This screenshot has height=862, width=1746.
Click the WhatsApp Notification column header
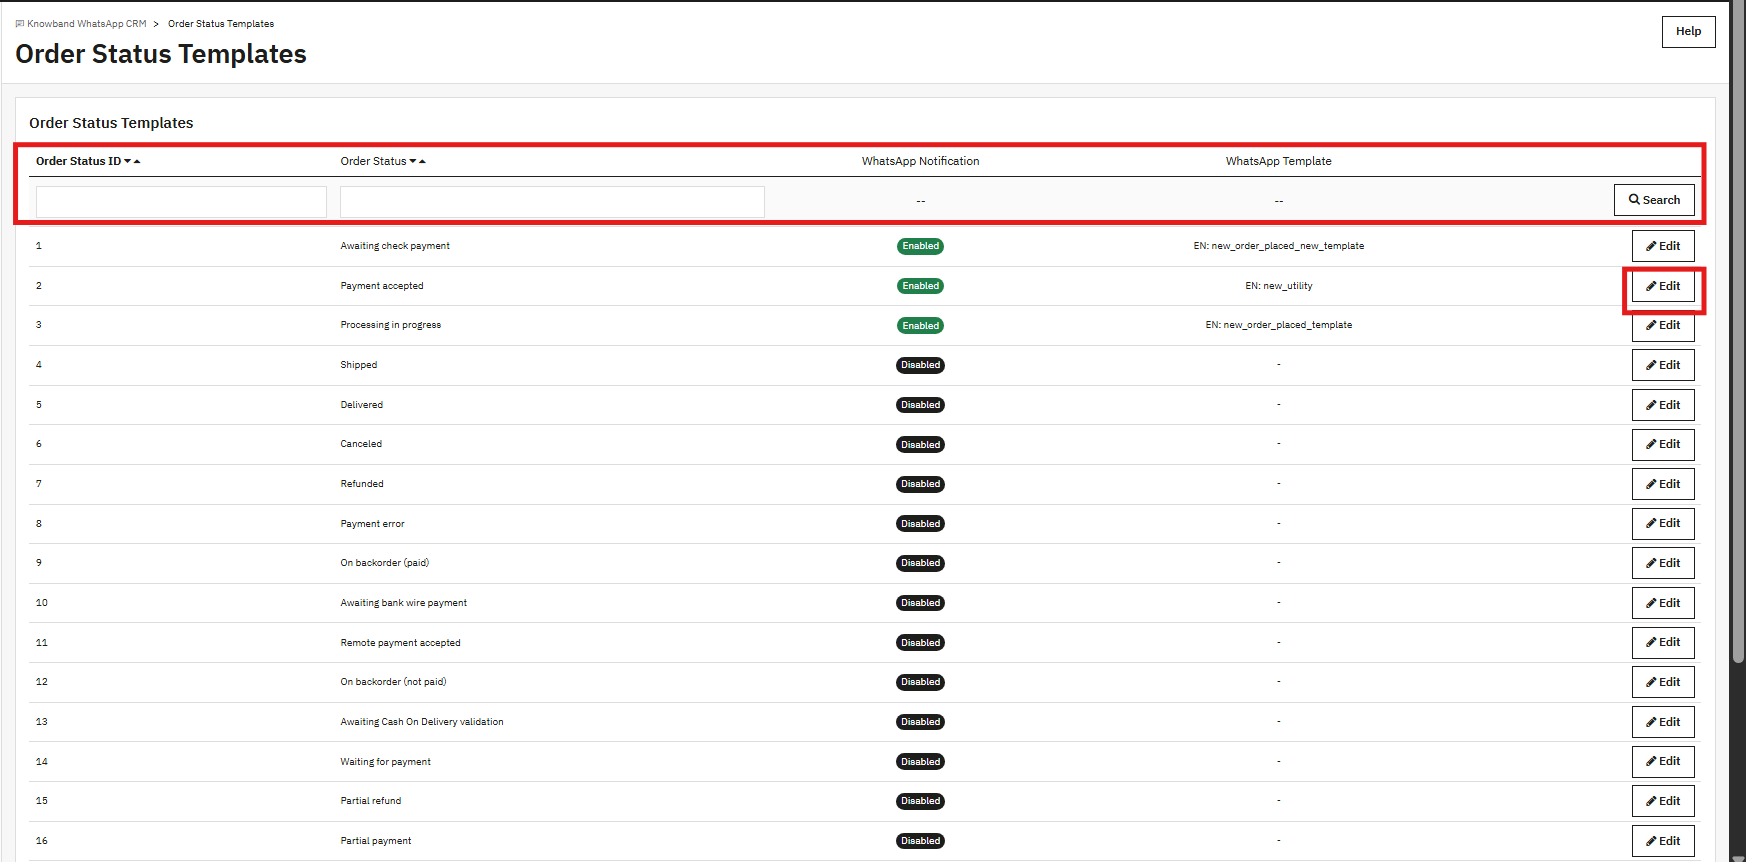pyautogui.click(x=920, y=161)
